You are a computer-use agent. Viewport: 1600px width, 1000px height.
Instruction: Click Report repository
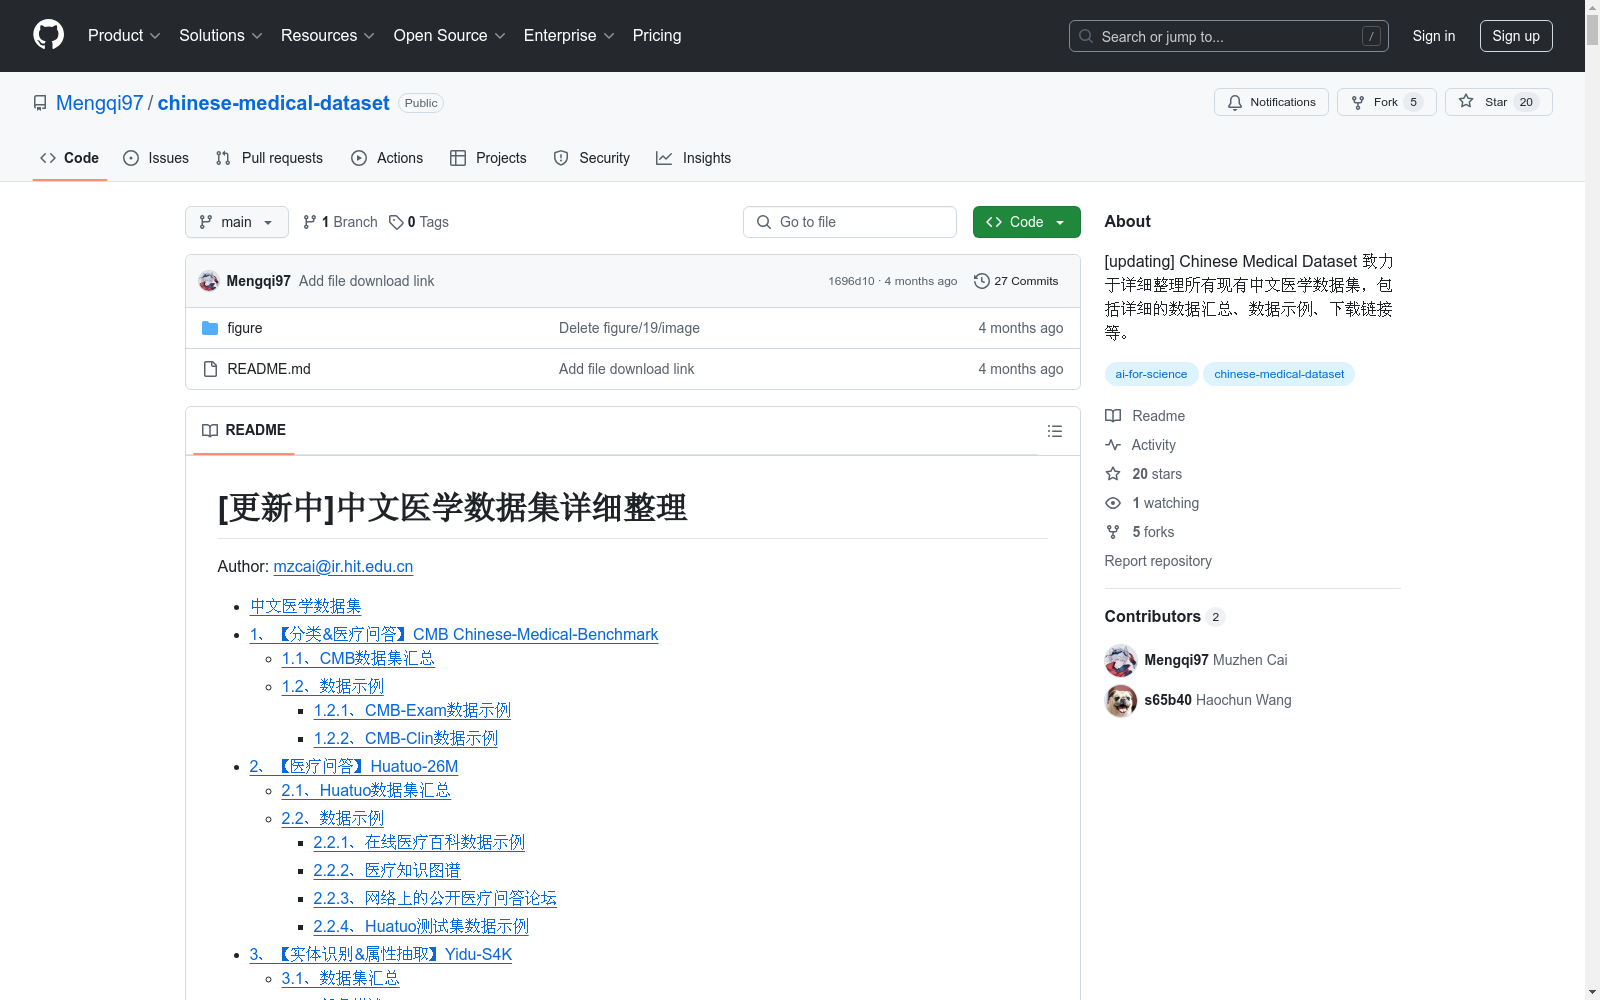[1158, 561]
